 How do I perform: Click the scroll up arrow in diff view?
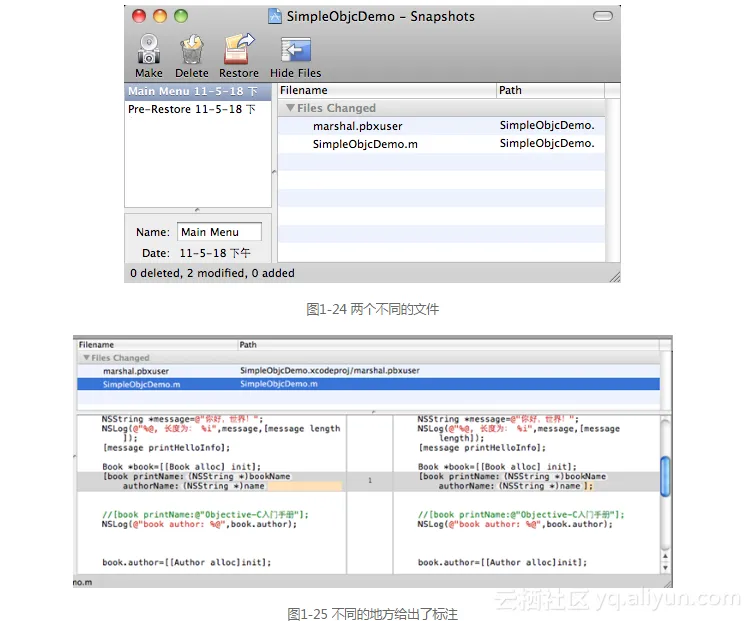click(x=665, y=556)
